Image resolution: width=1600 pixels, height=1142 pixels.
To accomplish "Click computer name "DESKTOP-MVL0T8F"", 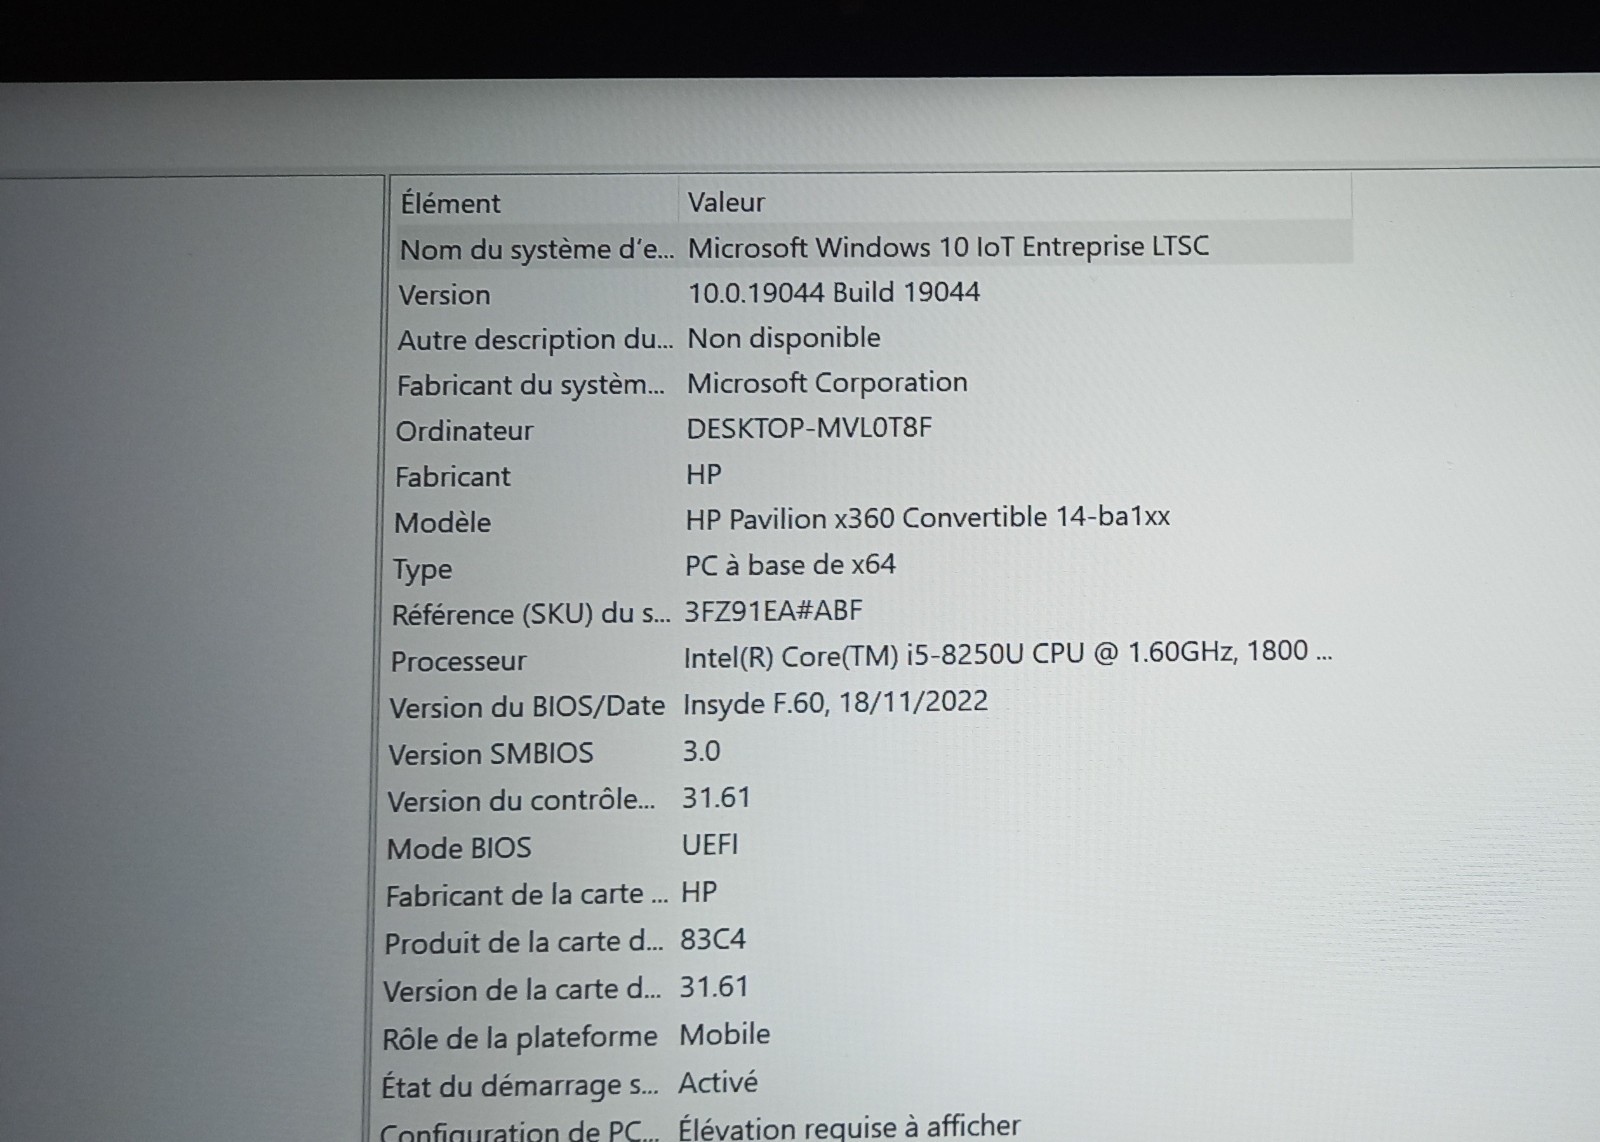I will click(x=809, y=428).
